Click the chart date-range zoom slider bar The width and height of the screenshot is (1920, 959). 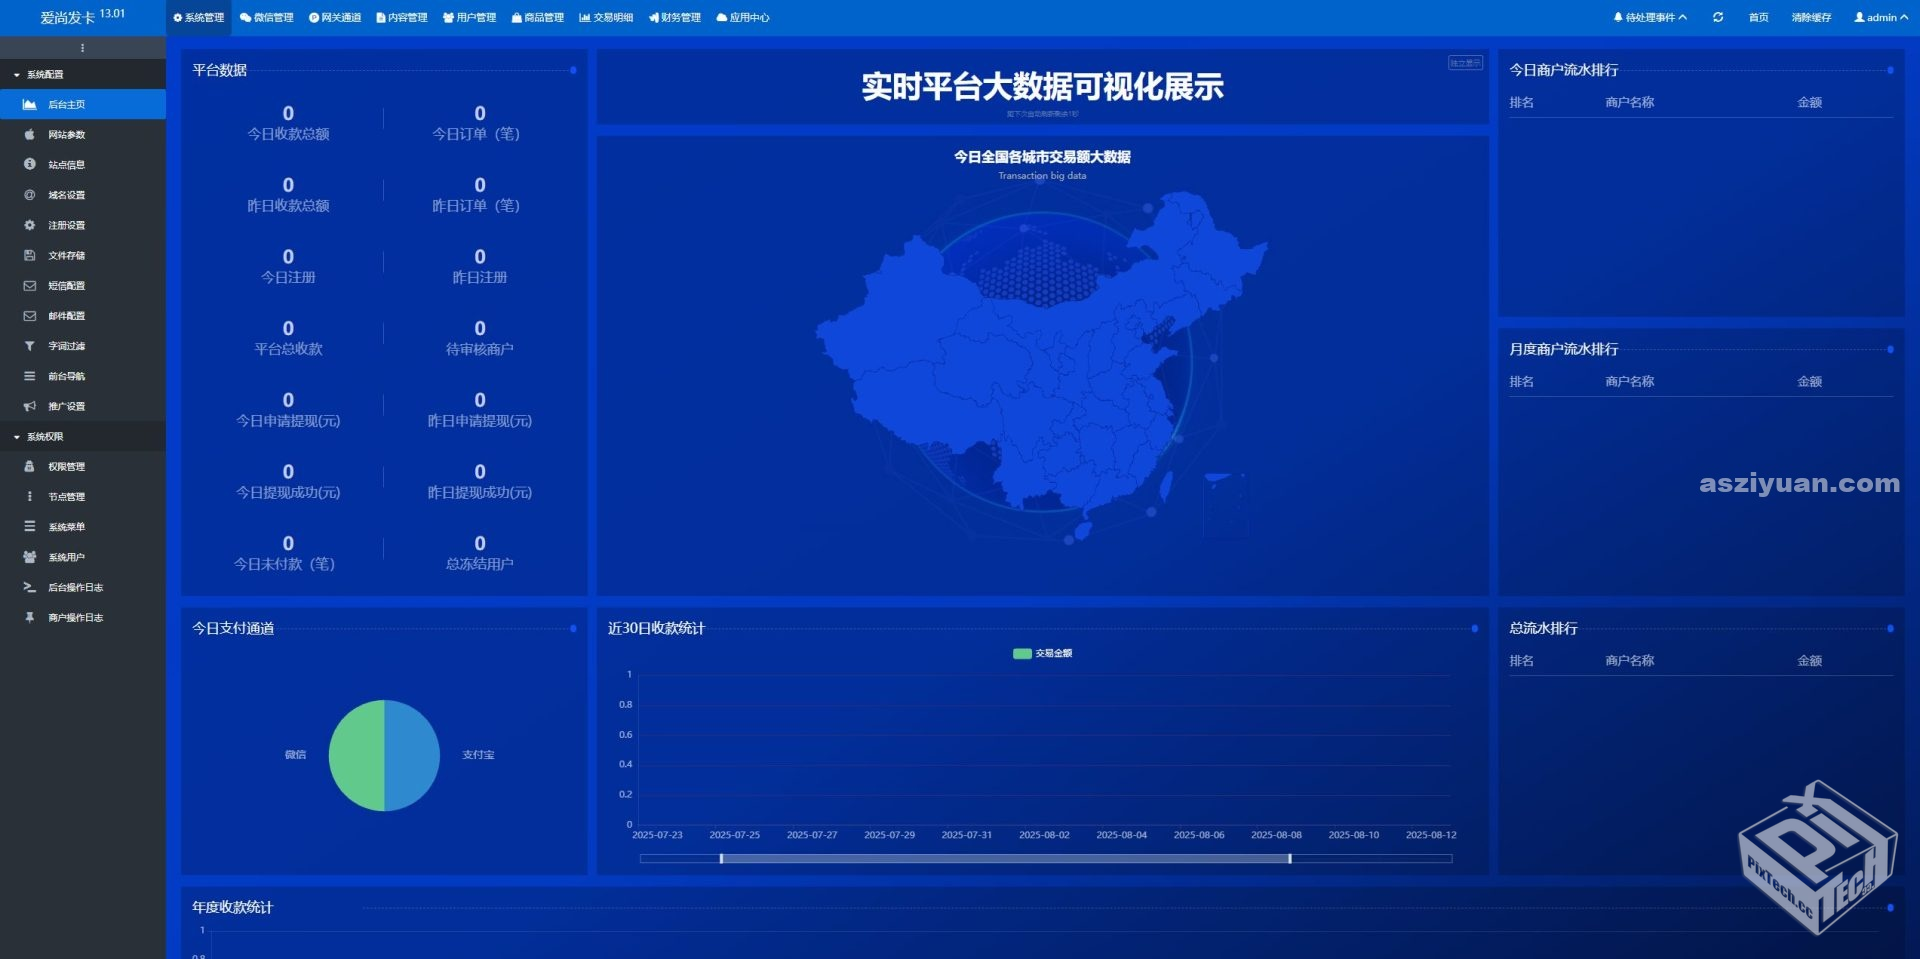(1005, 859)
